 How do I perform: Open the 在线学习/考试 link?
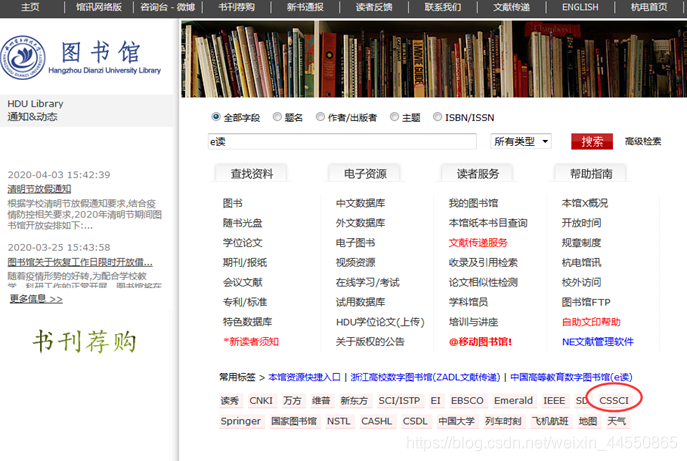point(368,282)
